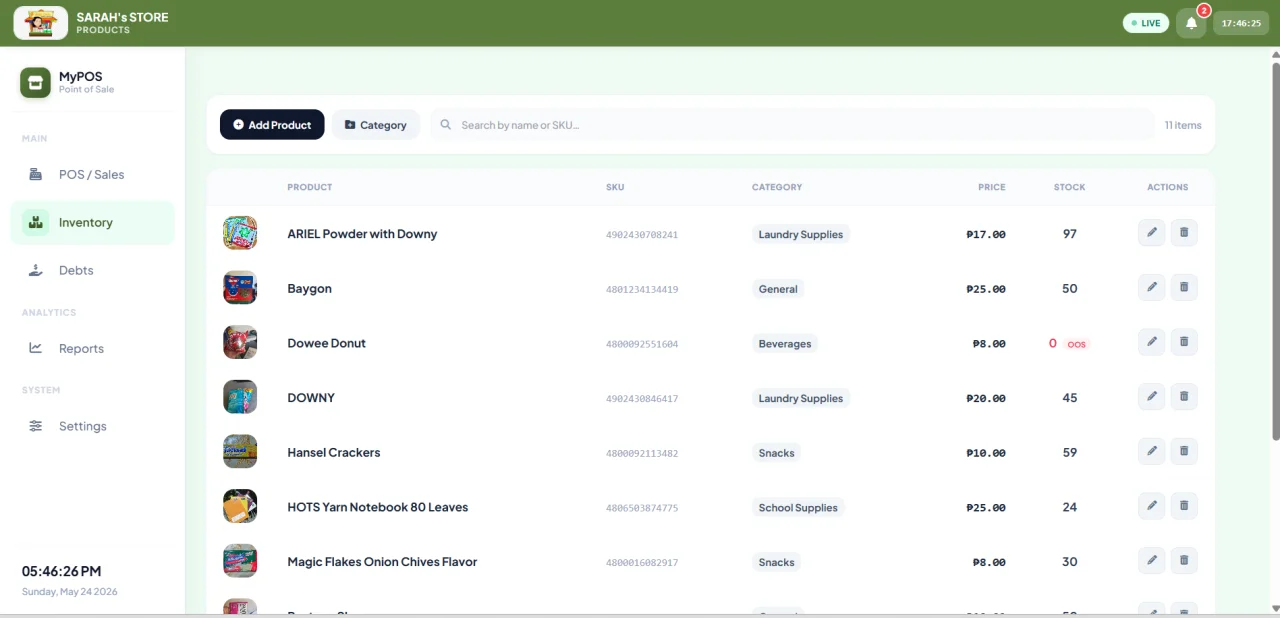Image resolution: width=1280 pixels, height=618 pixels.
Task: Delete the Baygon product row
Action: pos(1184,288)
